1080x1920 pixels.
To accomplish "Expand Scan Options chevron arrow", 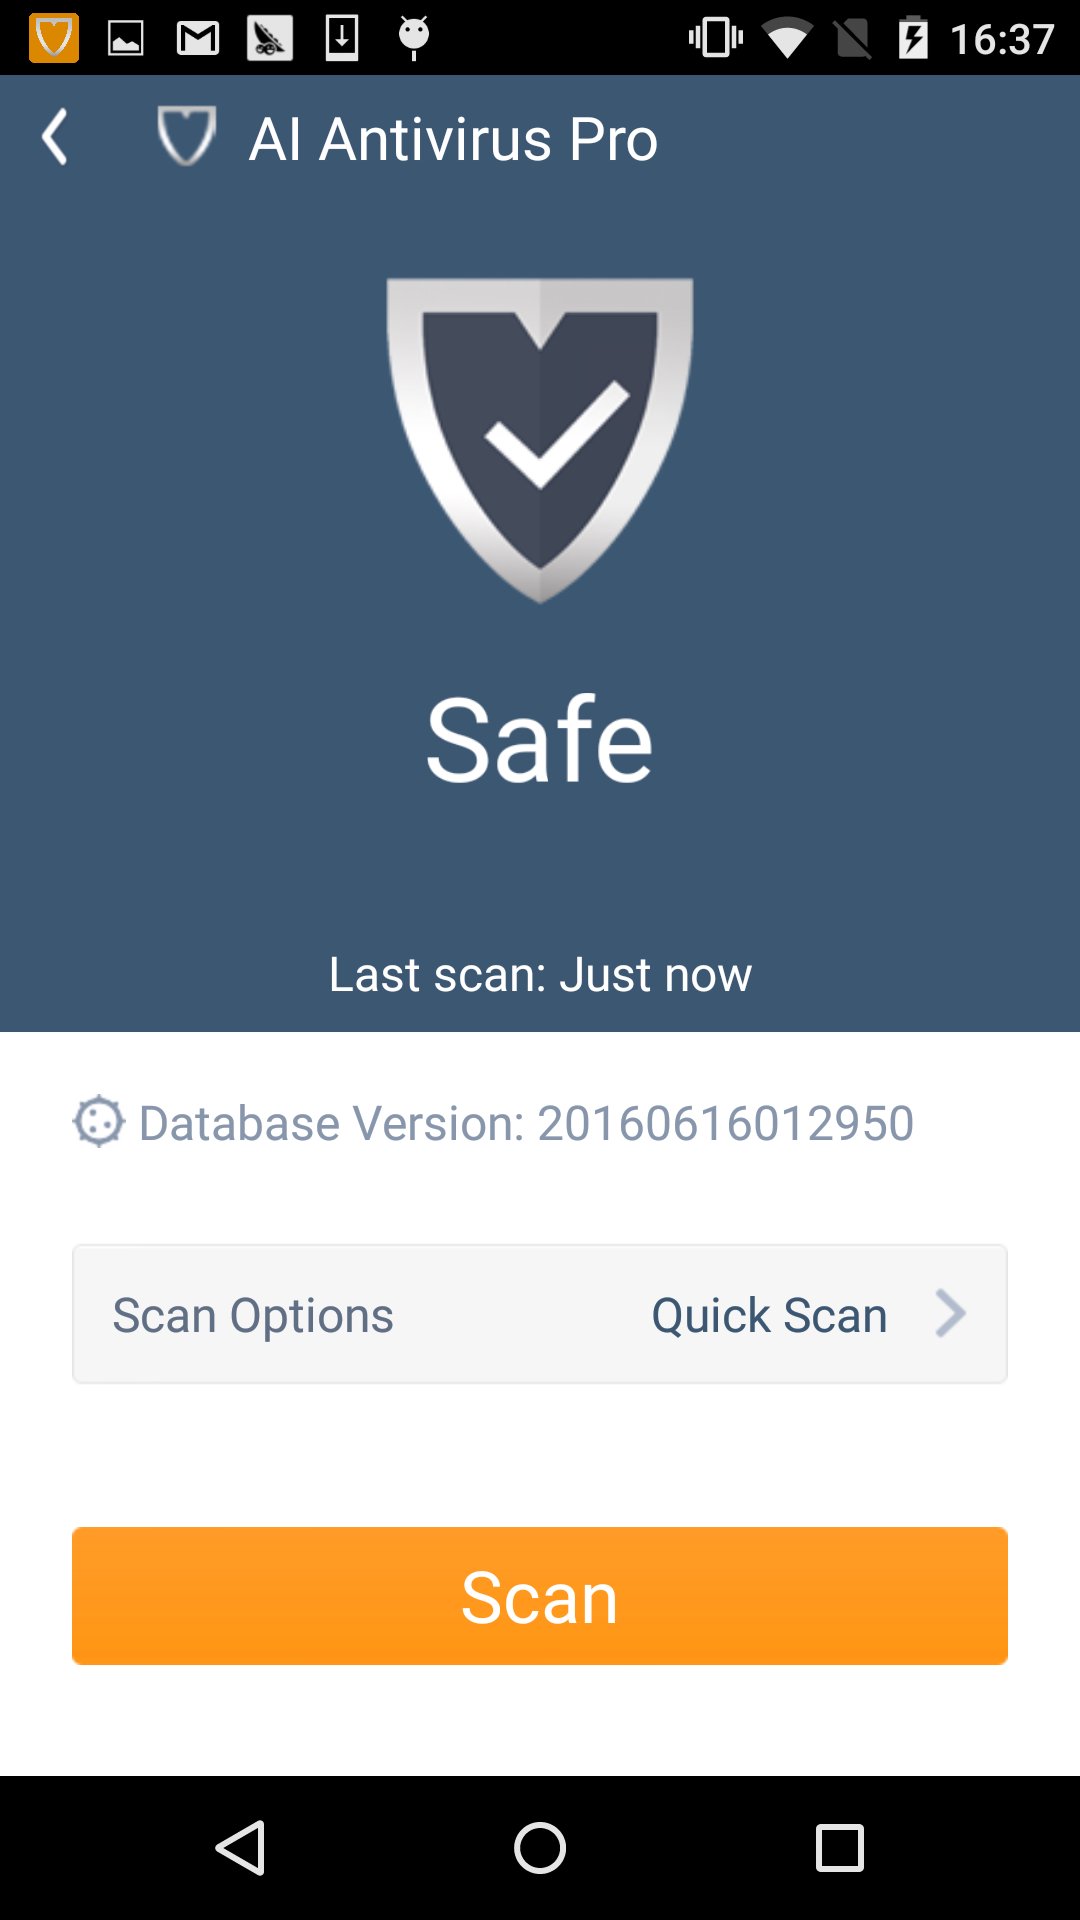I will coord(950,1313).
